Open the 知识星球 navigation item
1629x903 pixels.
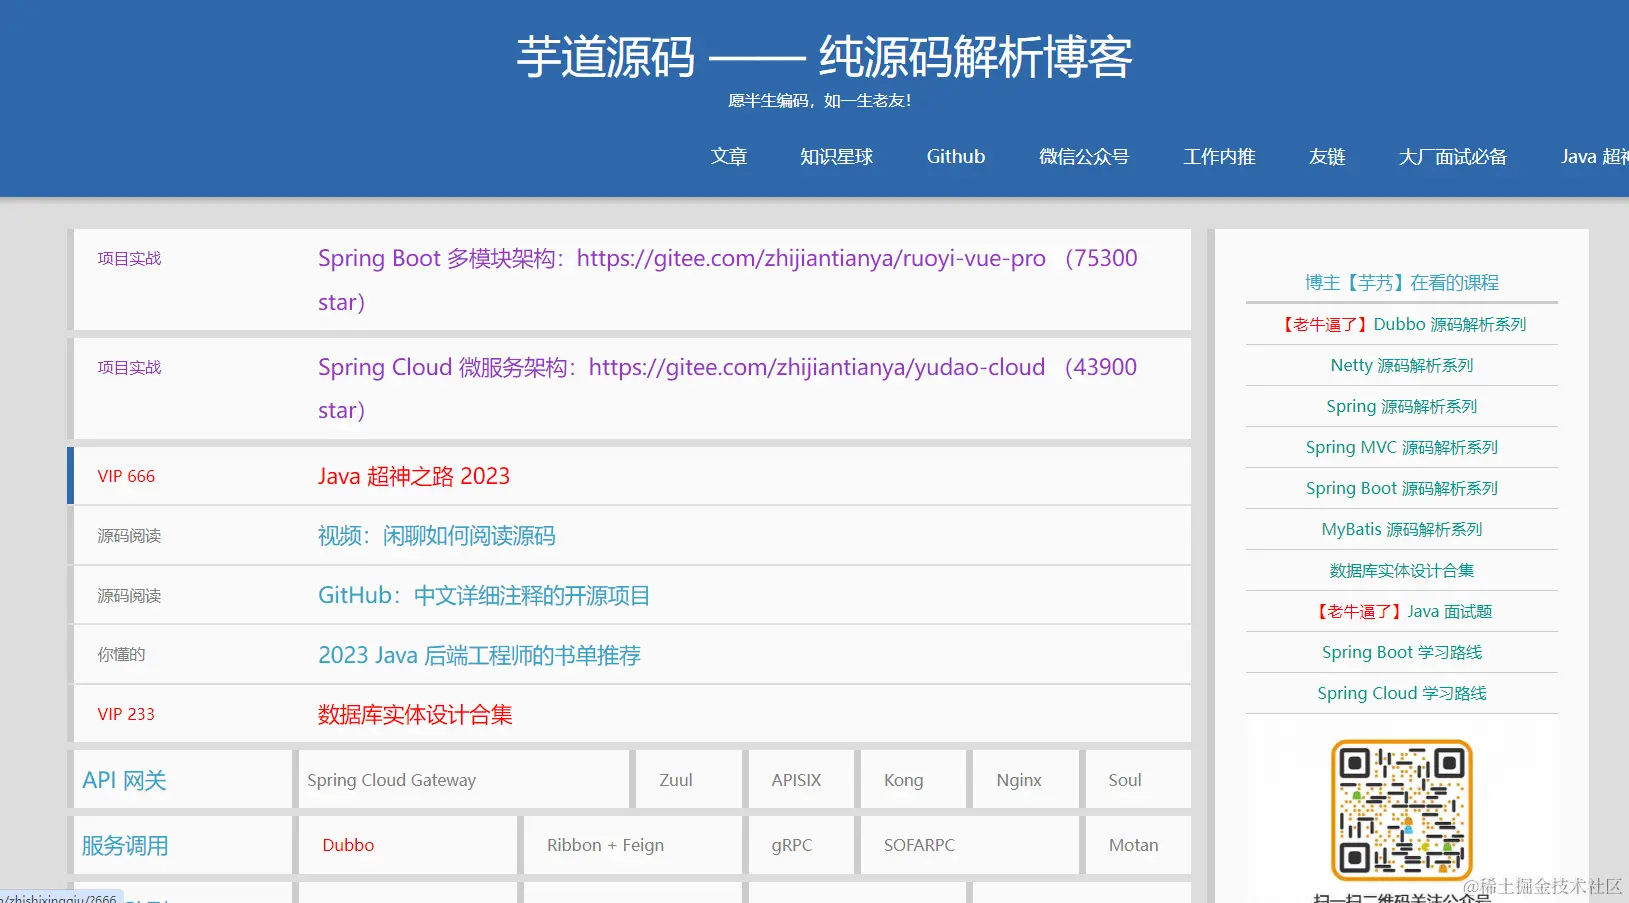coord(836,157)
